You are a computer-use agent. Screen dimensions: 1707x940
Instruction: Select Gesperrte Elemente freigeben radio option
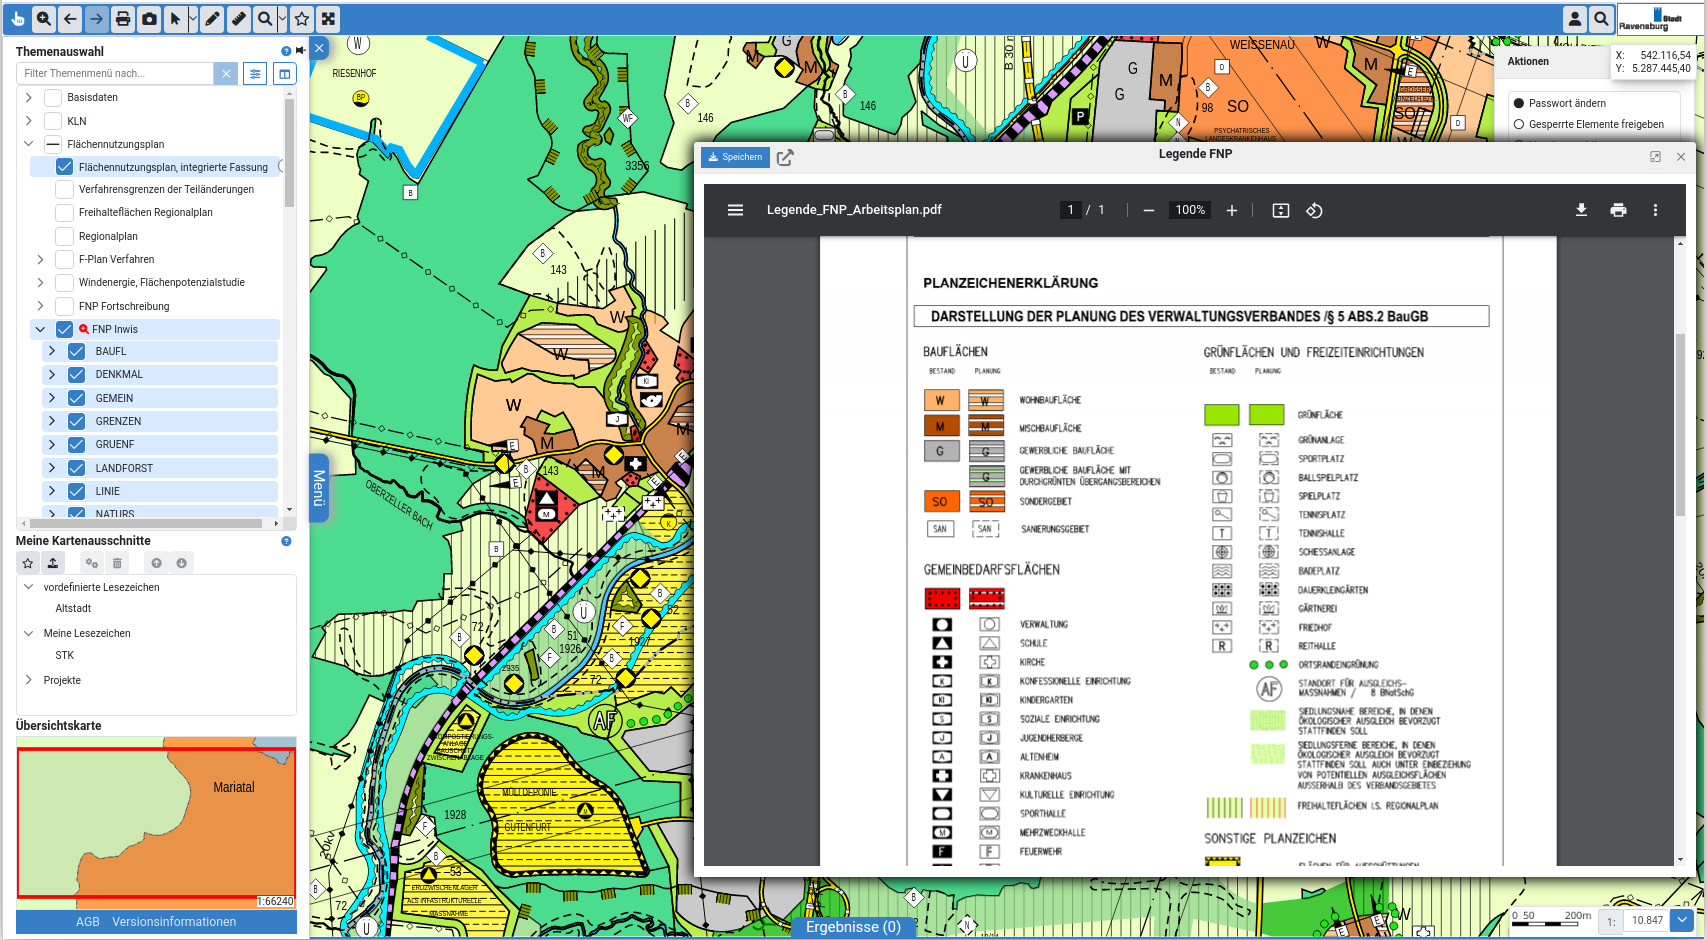[x=1519, y=124]
